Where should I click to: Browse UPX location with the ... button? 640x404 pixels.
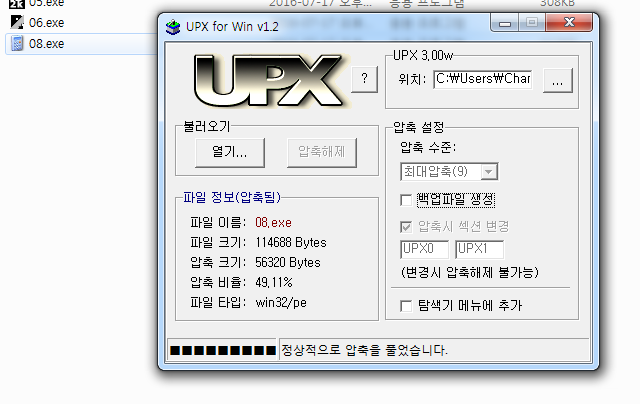click(x=558, y=80)
